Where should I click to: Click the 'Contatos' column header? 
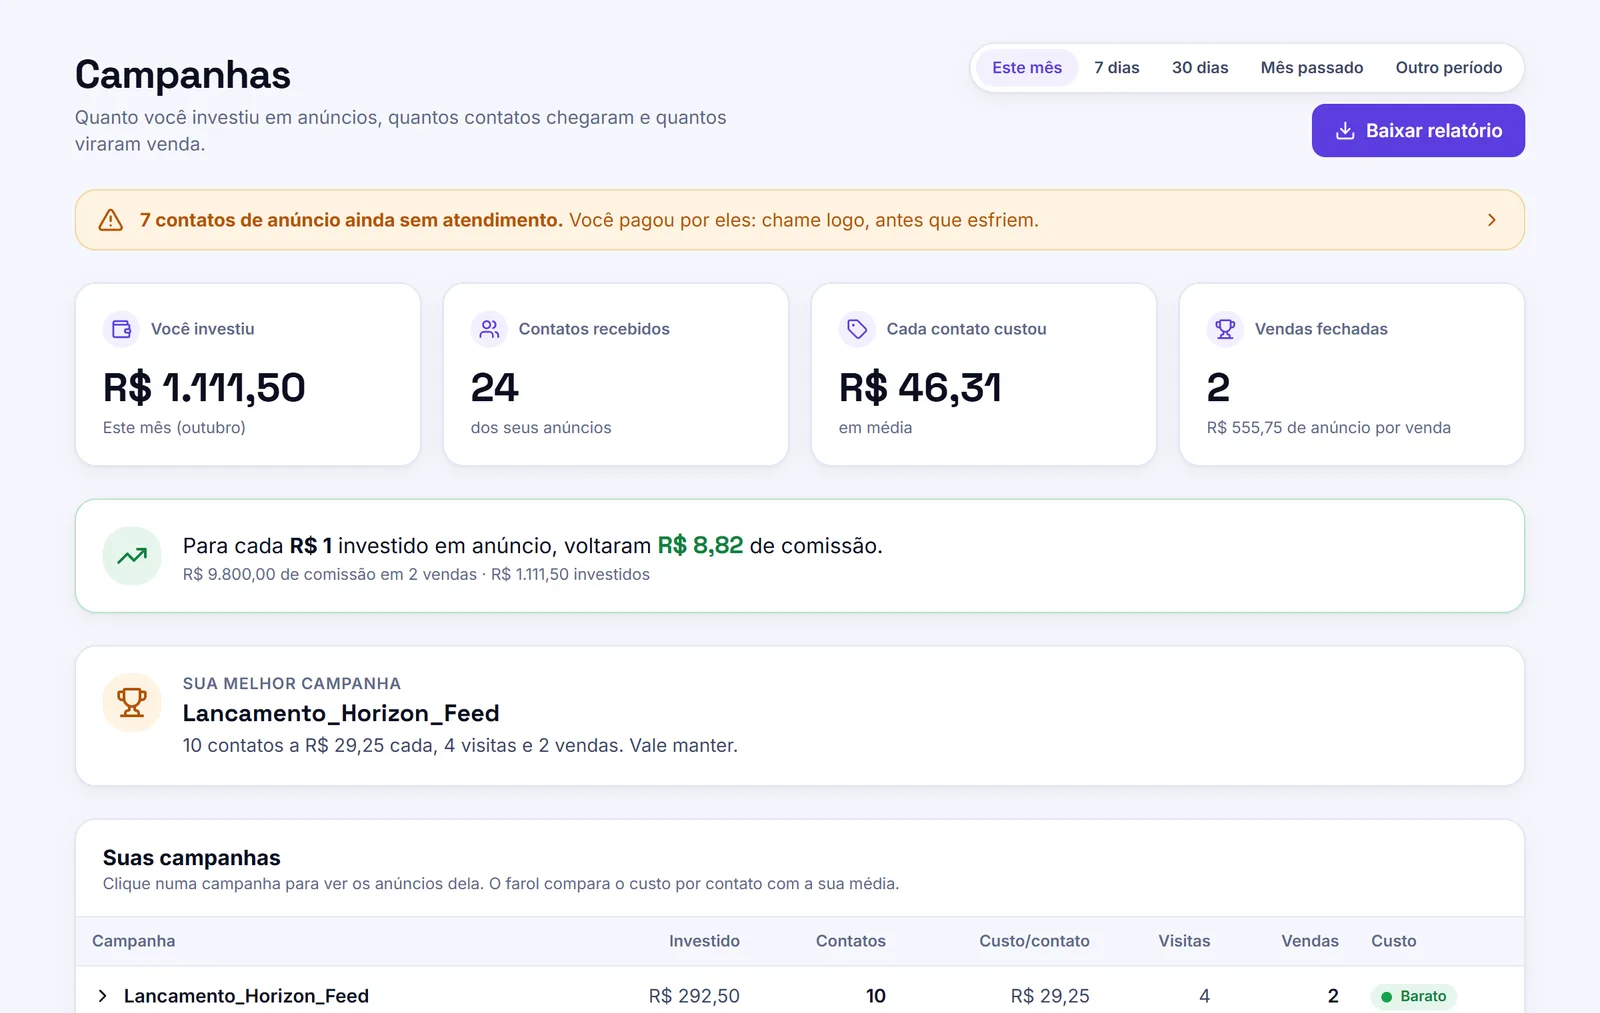click(x=851, y=941)
